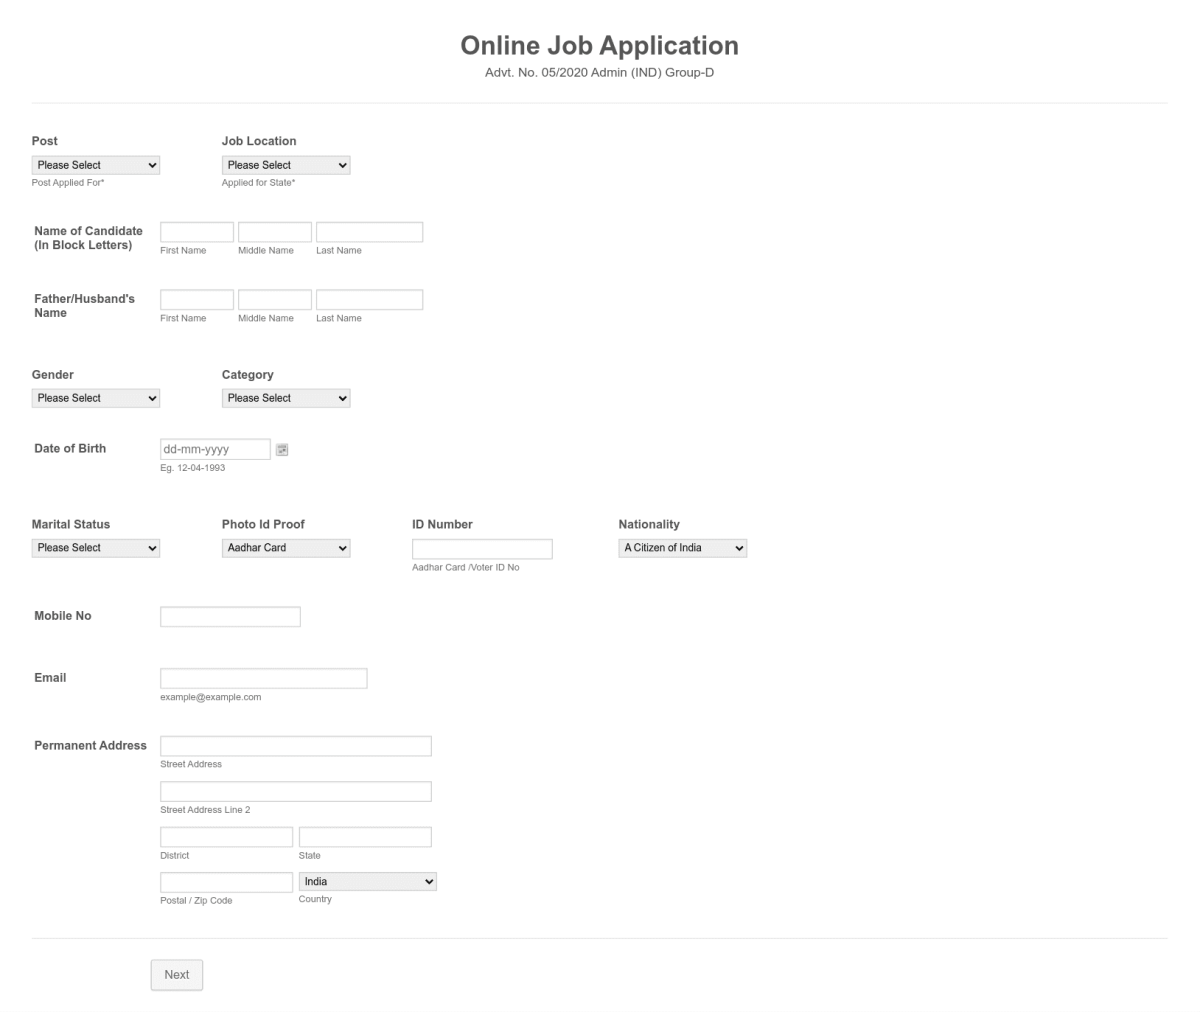The image size is (1200, 1012).
Task: Click the Next button
Action: (176, 974)
